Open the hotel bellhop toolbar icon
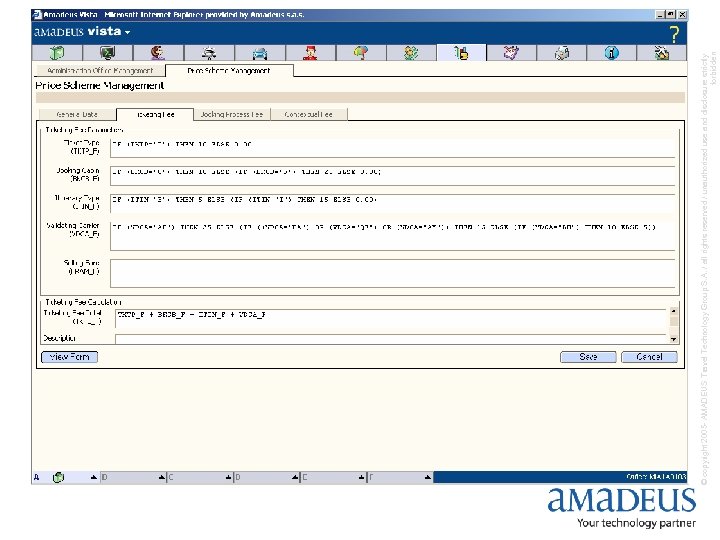Viewport: 720px width, 540px height. [310, 53]
